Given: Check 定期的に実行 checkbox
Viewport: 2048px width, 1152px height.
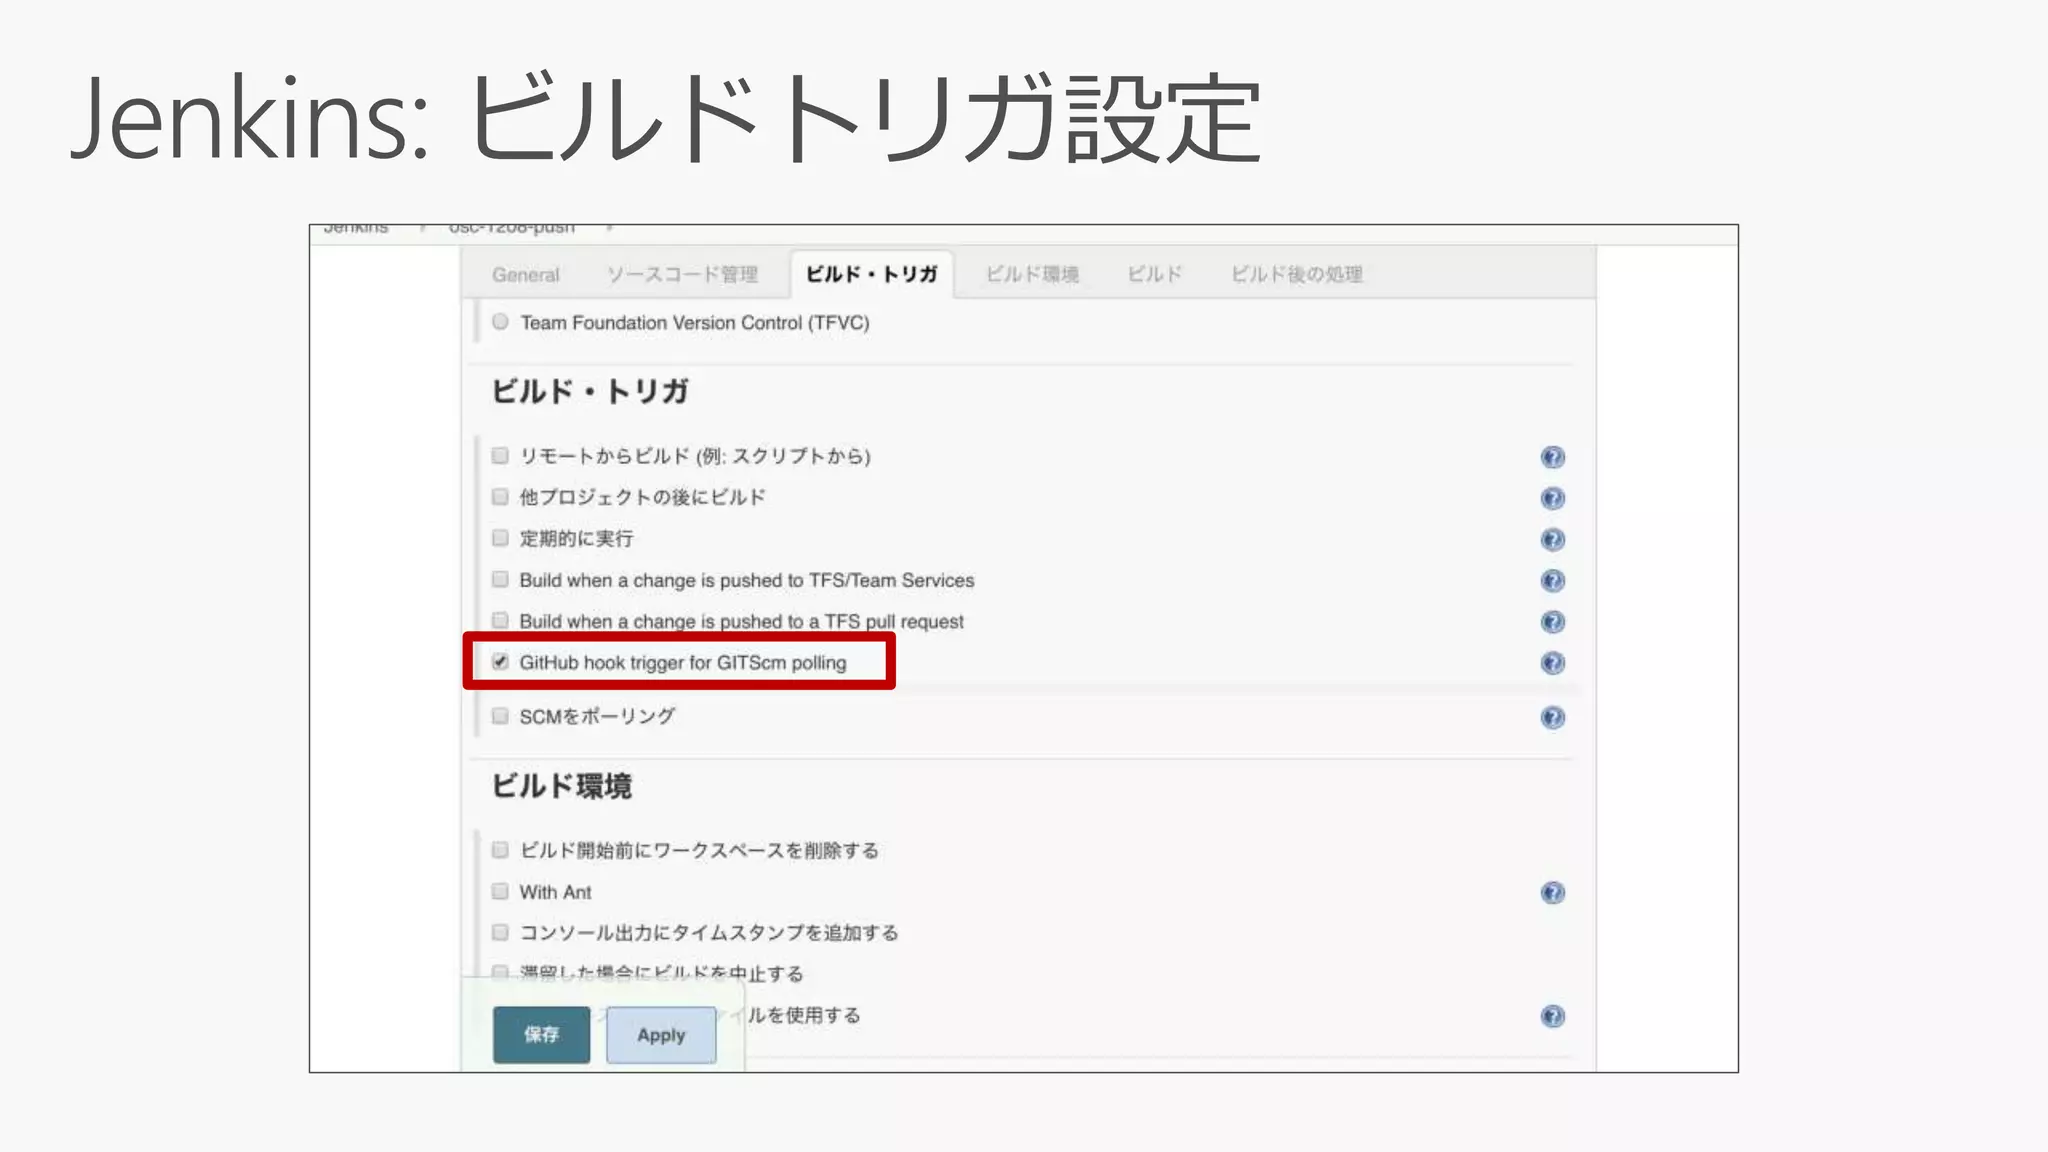Looking at the screenshot, I should (500, 538).
